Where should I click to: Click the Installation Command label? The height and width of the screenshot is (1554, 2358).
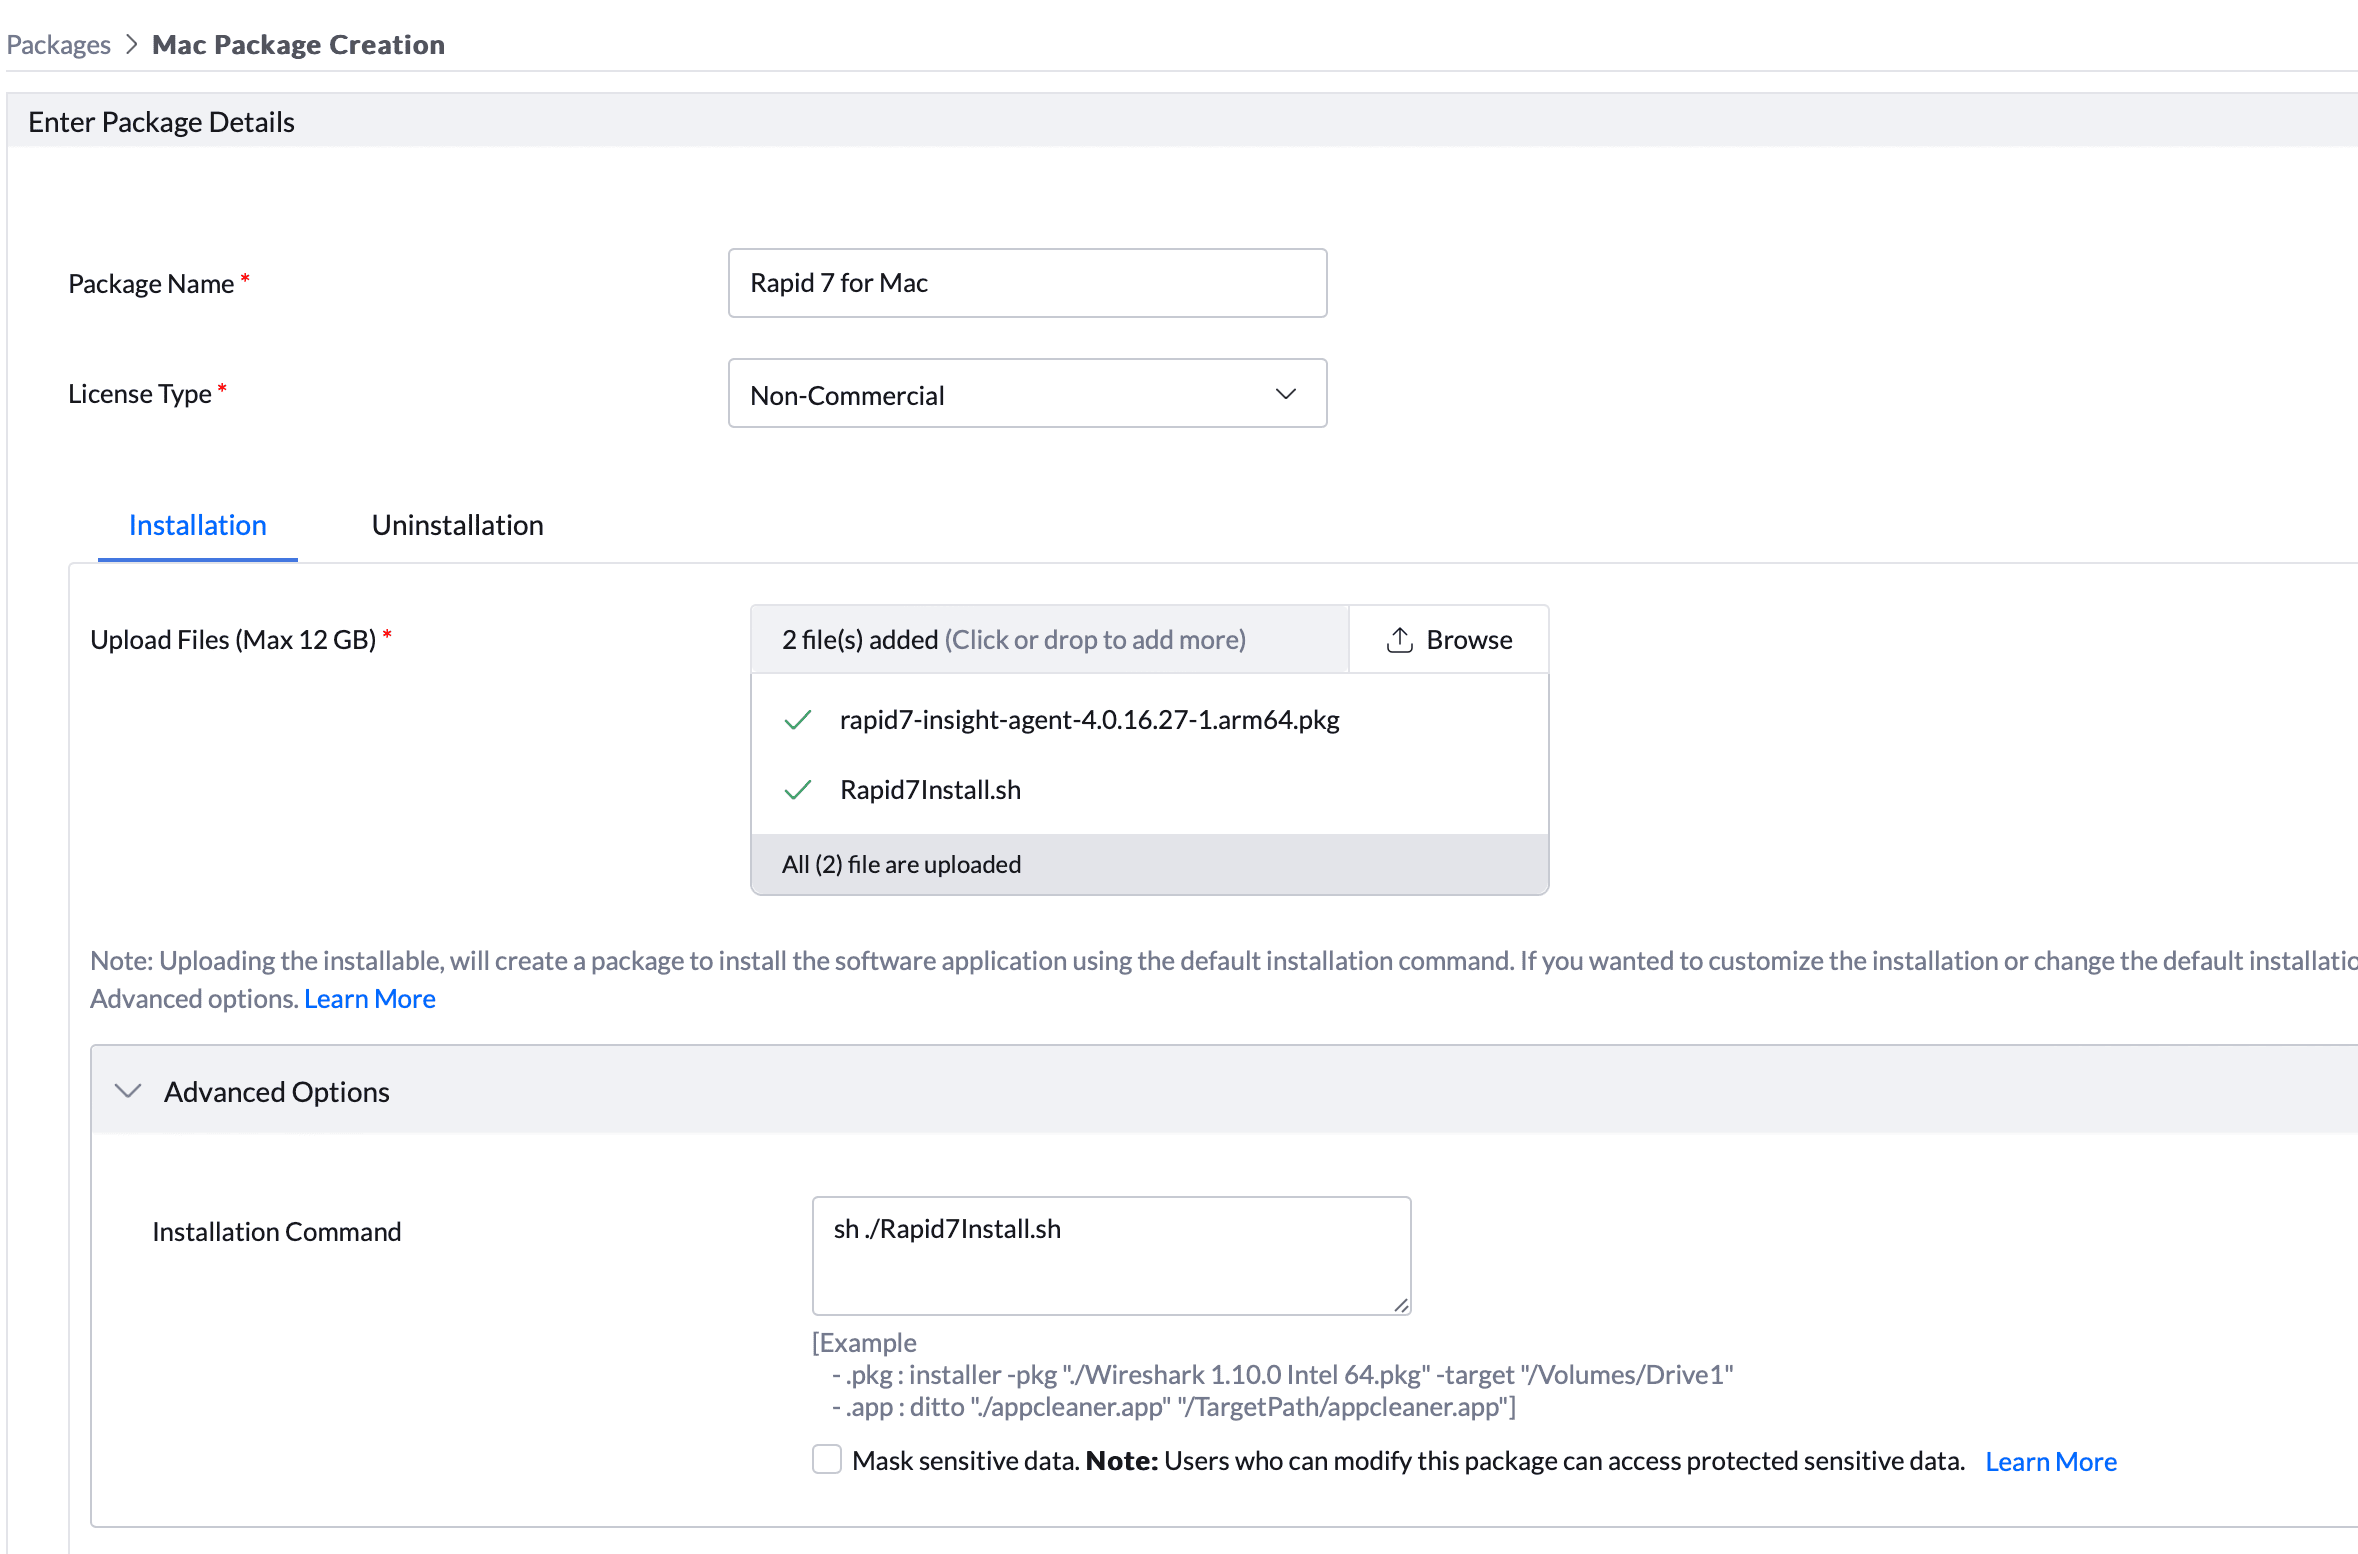pos(277,1232)
